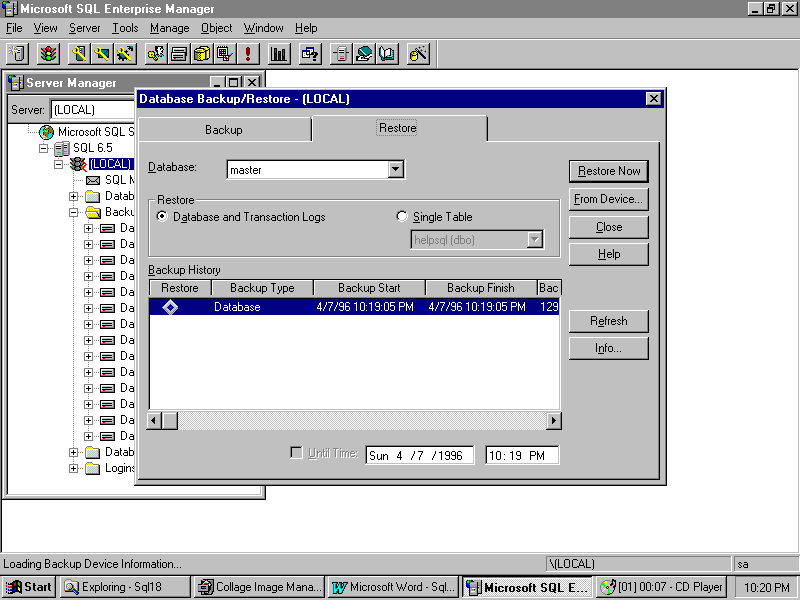Select the Single Table radio button
The height and width of the screenshot is (600, 800).
pos(403,217)
